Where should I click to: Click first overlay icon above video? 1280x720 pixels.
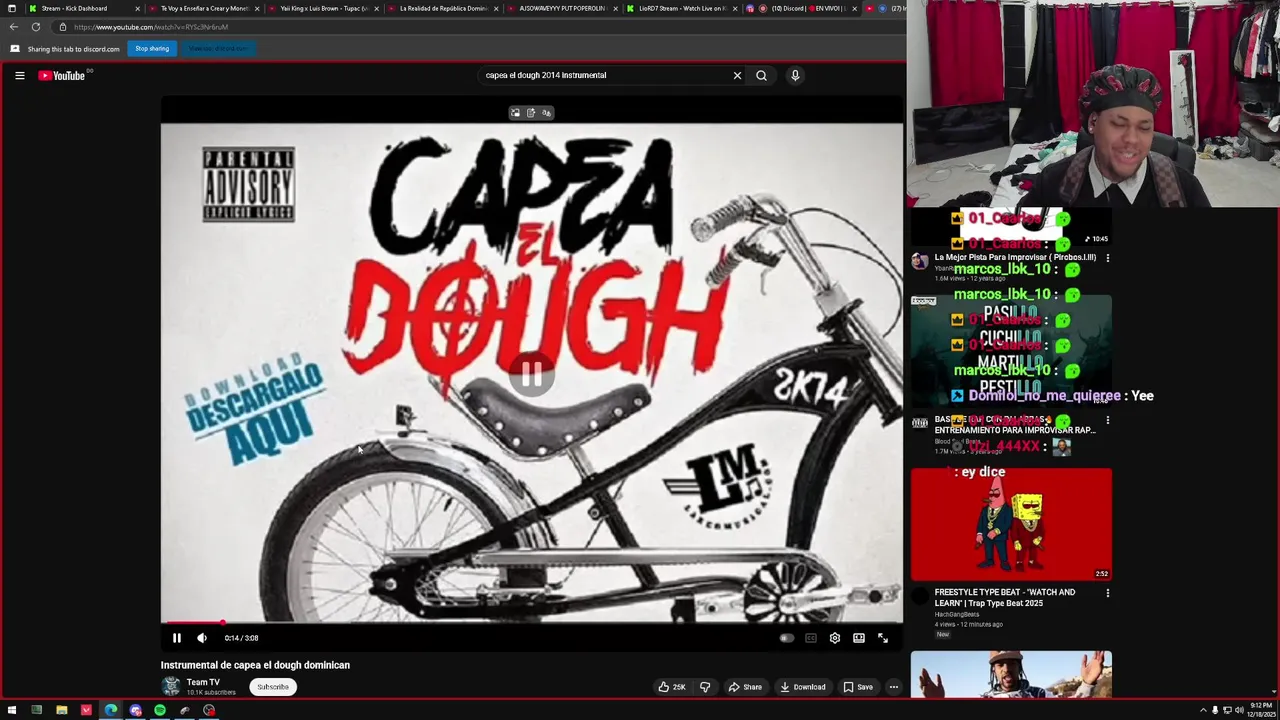click(x=516, y=113)
